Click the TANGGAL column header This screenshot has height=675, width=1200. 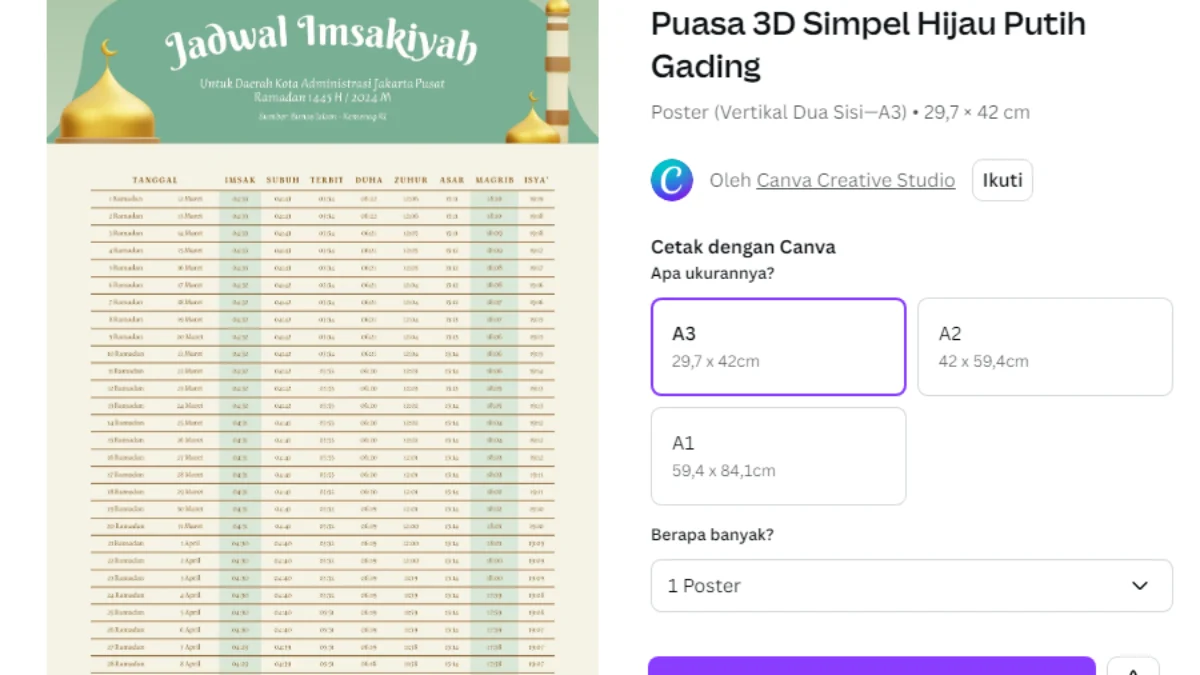[155, 180]
